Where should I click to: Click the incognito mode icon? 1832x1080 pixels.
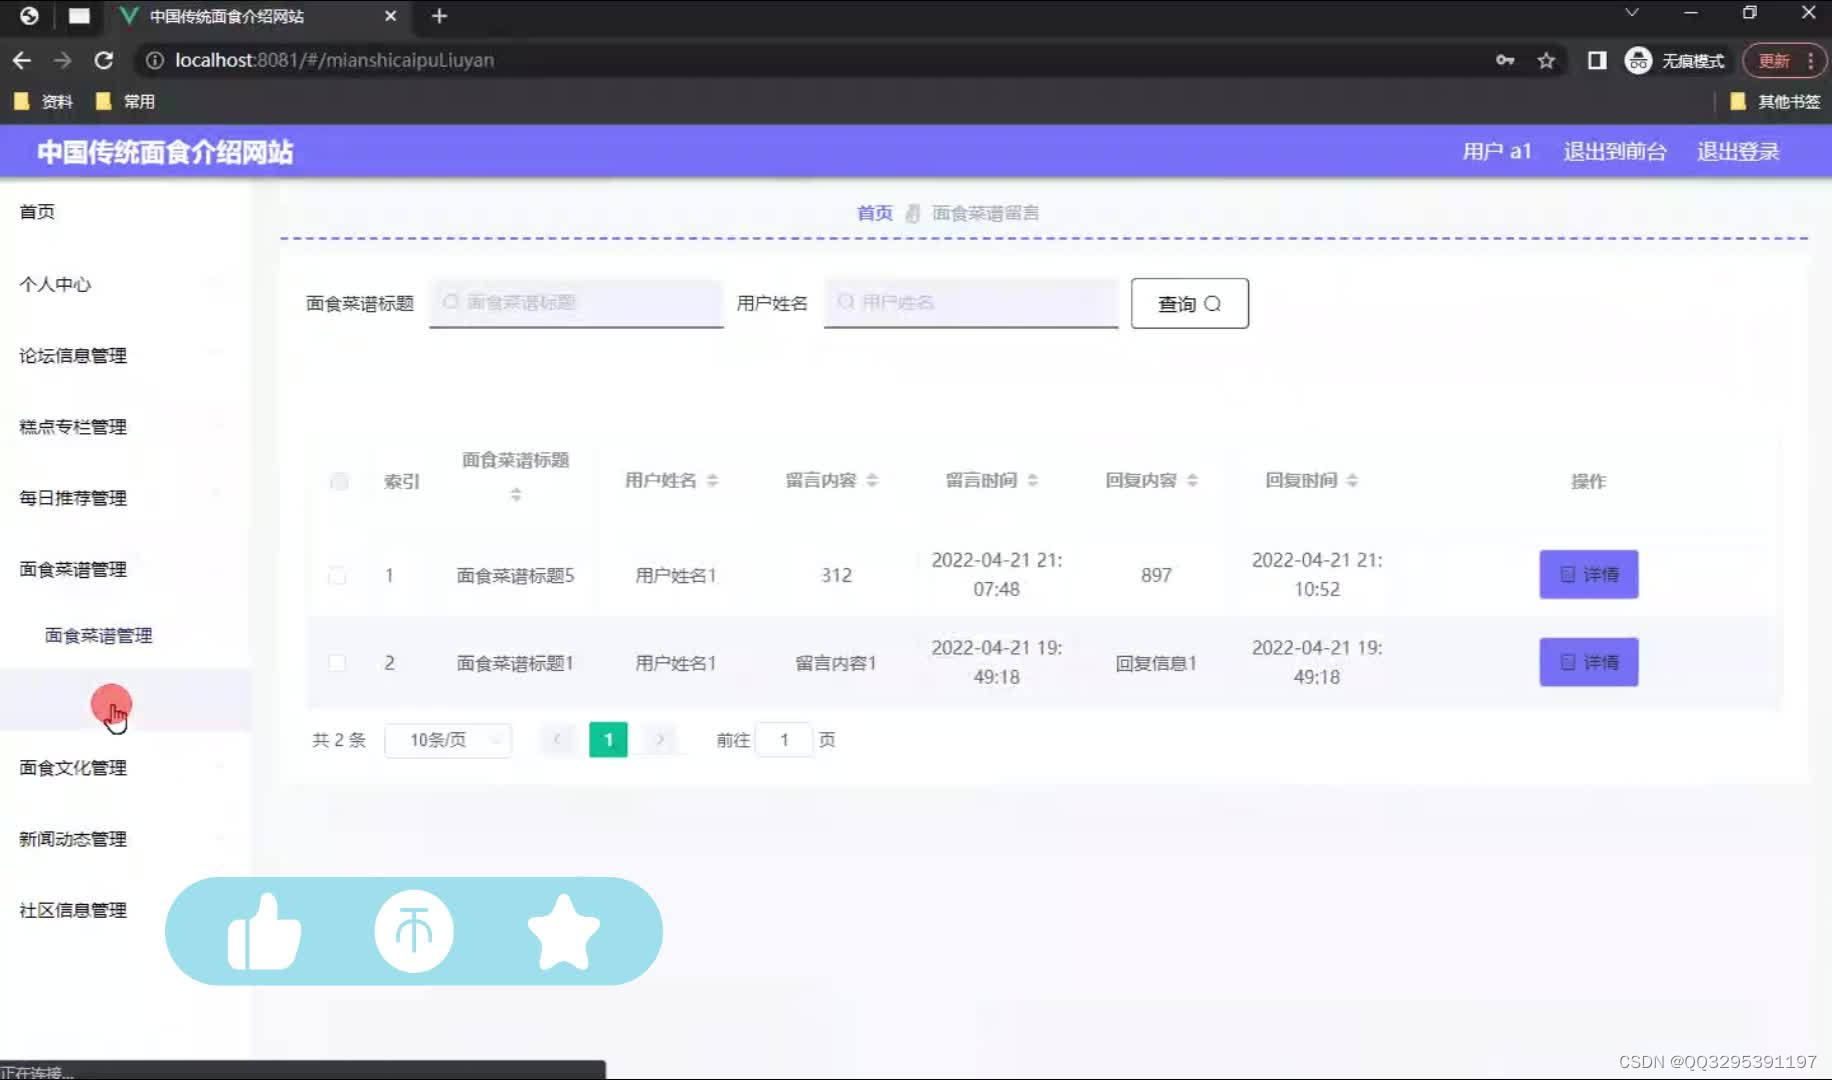(1638, 60)
